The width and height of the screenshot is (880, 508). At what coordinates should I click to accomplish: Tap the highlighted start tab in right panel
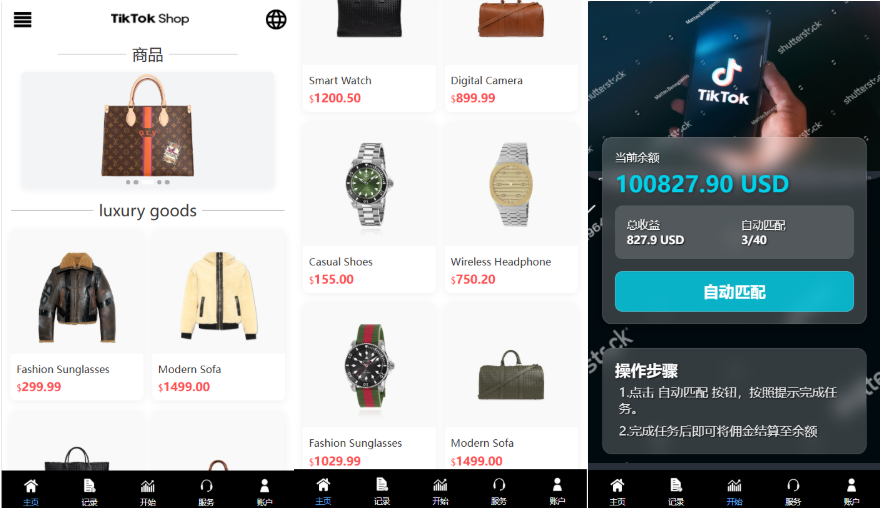point(734,491)
